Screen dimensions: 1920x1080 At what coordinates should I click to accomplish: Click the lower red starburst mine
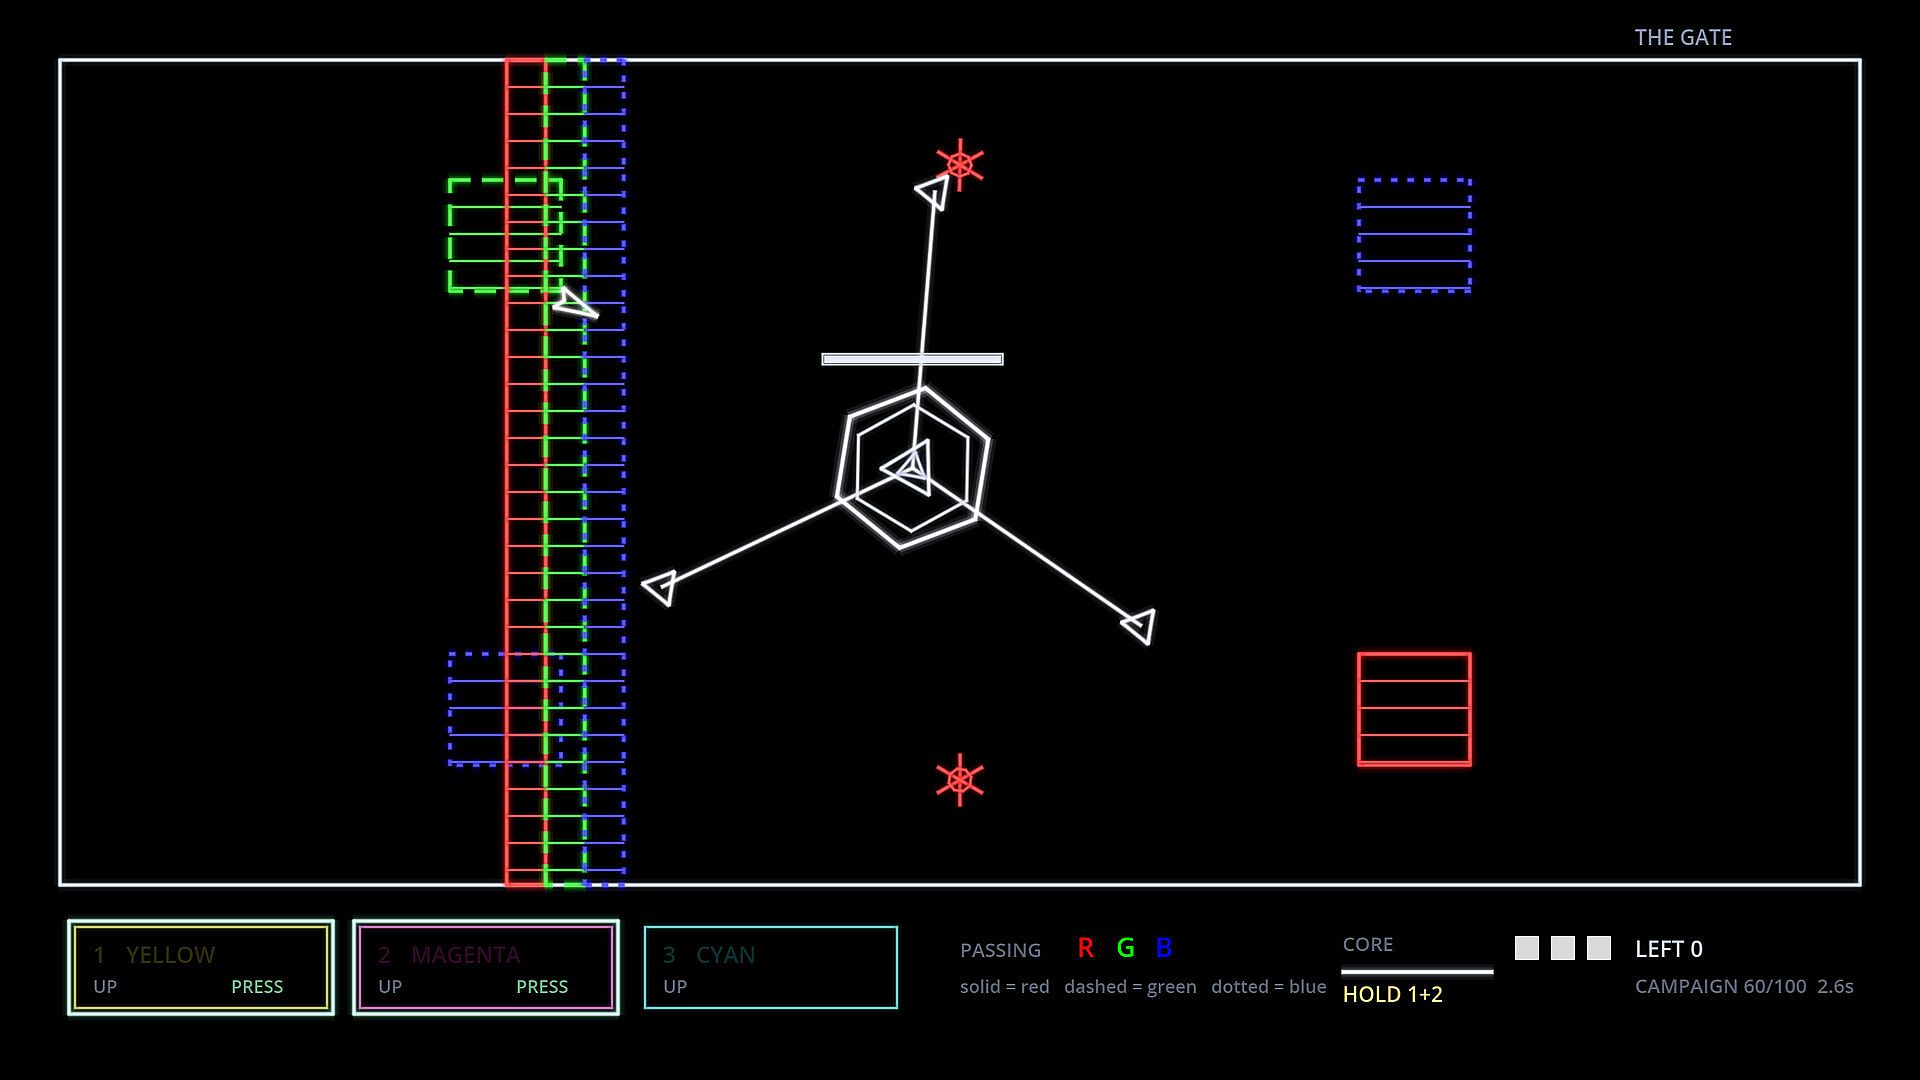960,780
